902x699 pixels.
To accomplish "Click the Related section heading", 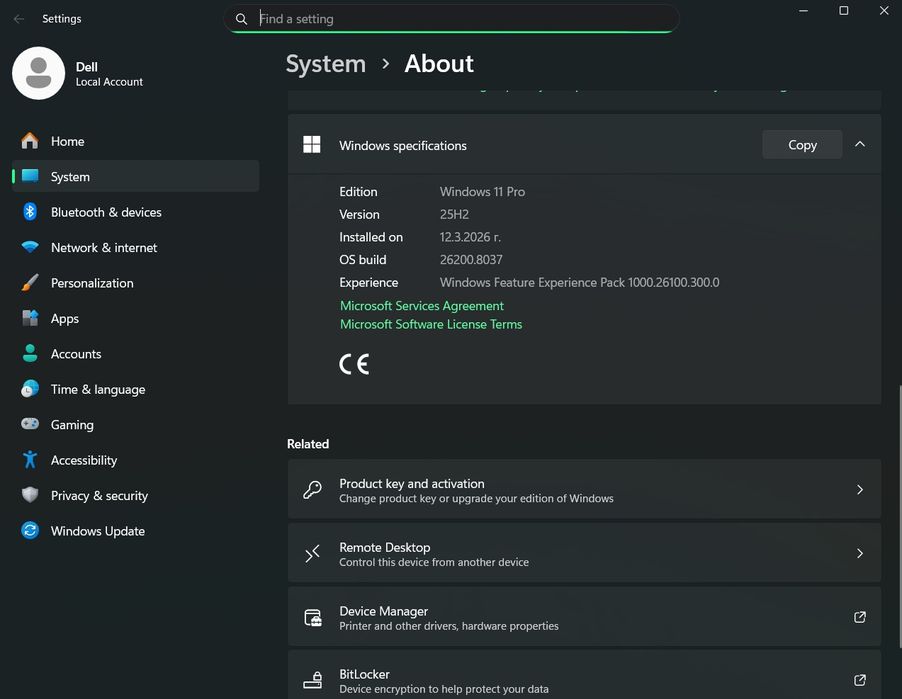I will click(308, 444).
